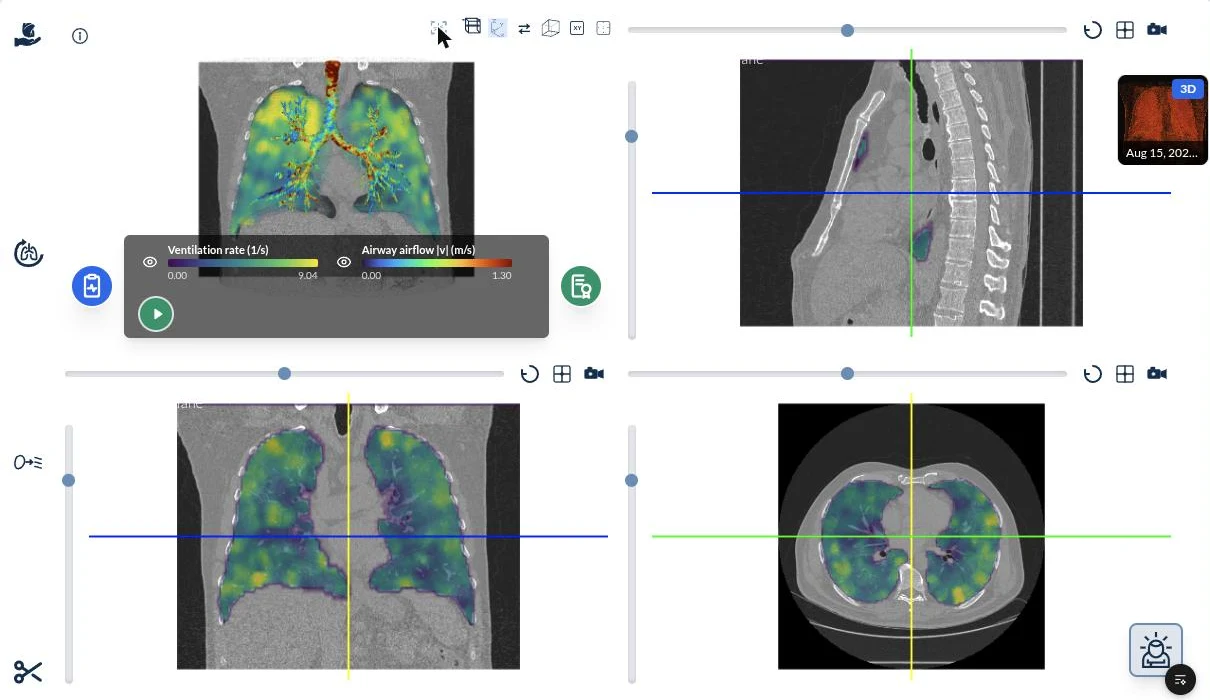Toggle Ventilation rate visibility eye
The height and width of the screenshot is (700, 1210).
coord(150,262)
